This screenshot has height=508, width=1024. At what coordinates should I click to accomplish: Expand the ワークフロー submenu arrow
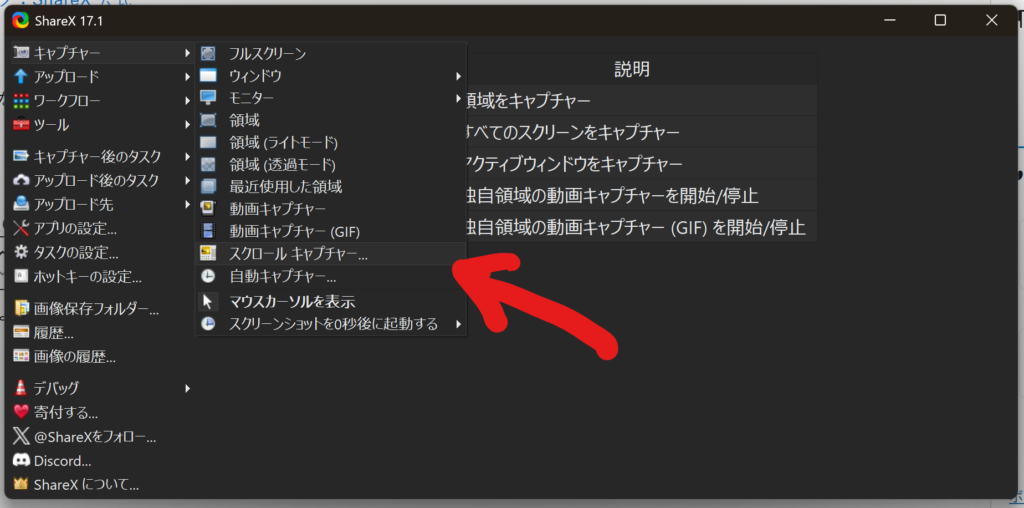(x=187, y=101)
